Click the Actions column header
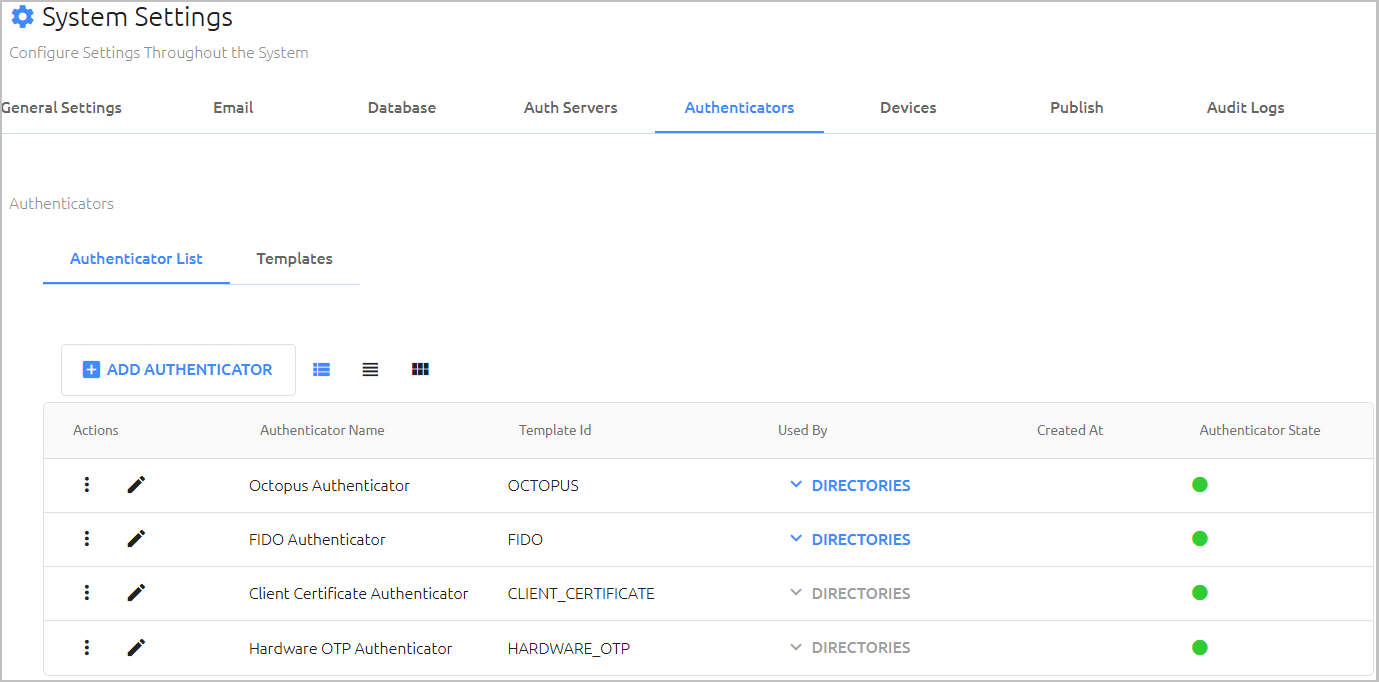Screen dimensions: 1379x682 pyautogui.click(x=96, y=430)
